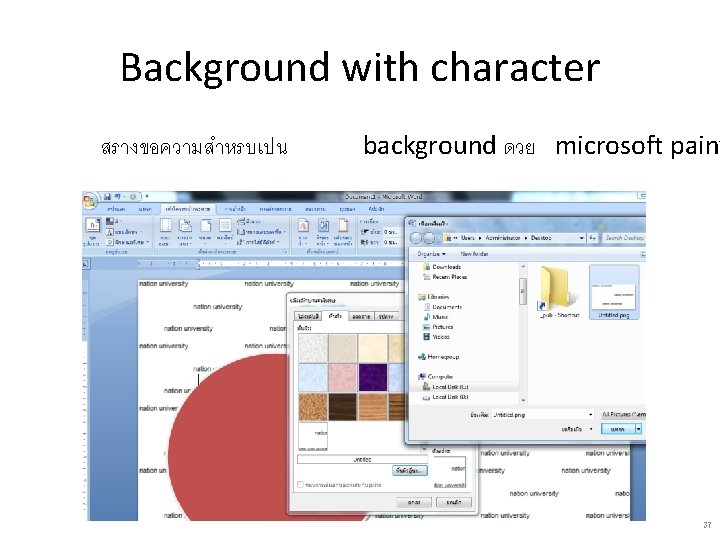Select the cork texture swatch
Screen dimensions: 720x540
click(x=313, y=407)
